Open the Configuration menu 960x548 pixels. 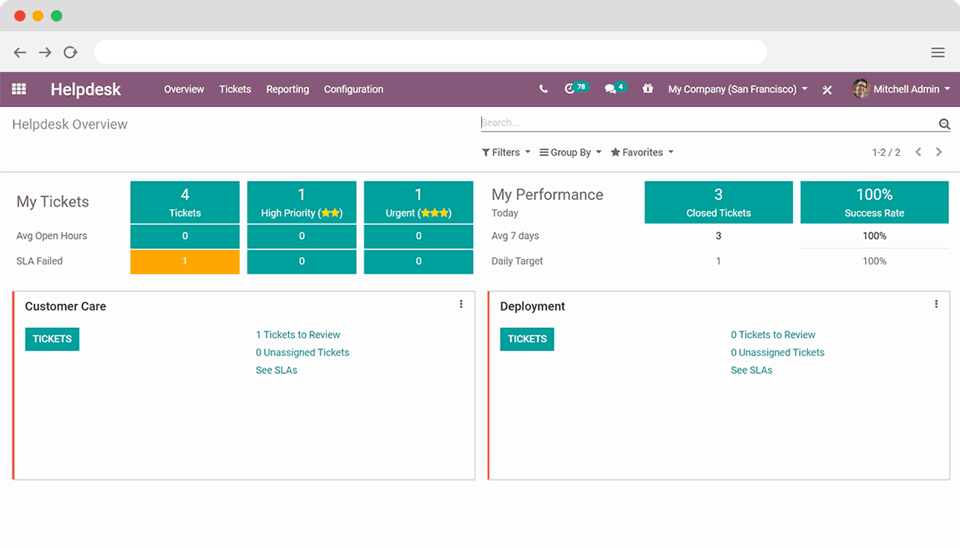[x=353, y=89]
